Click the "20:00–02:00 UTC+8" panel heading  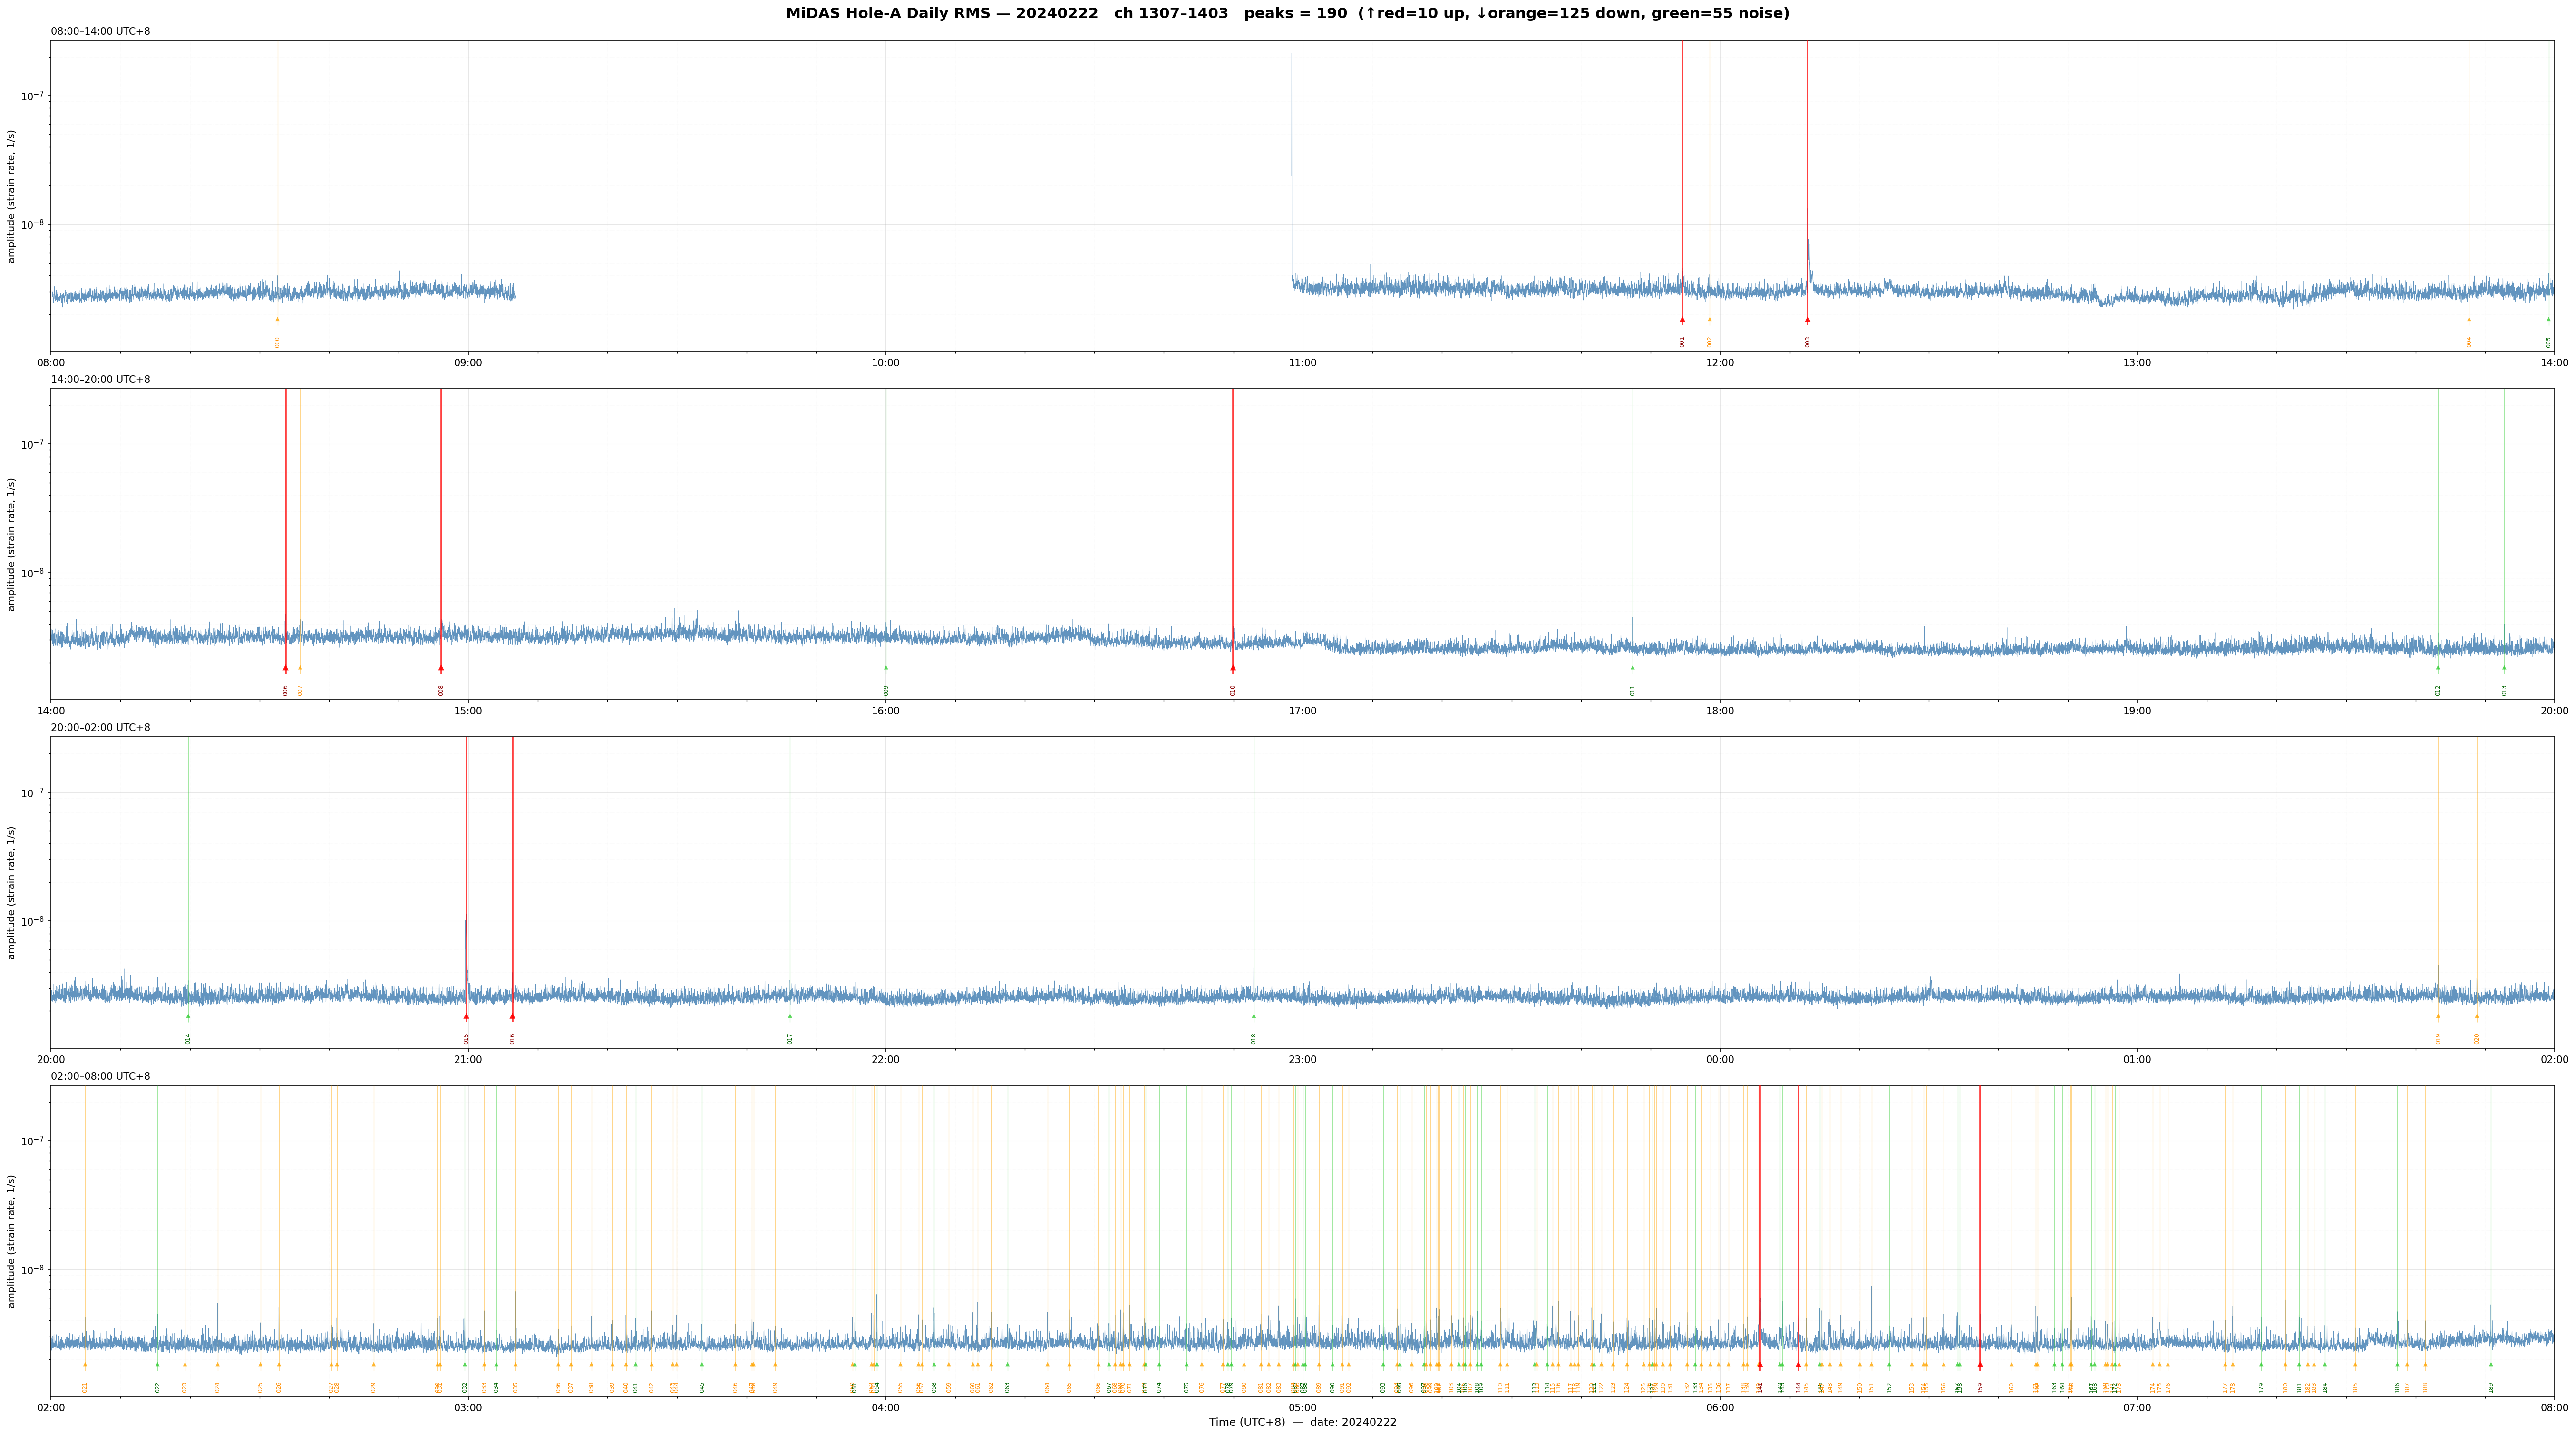(101, 728)
